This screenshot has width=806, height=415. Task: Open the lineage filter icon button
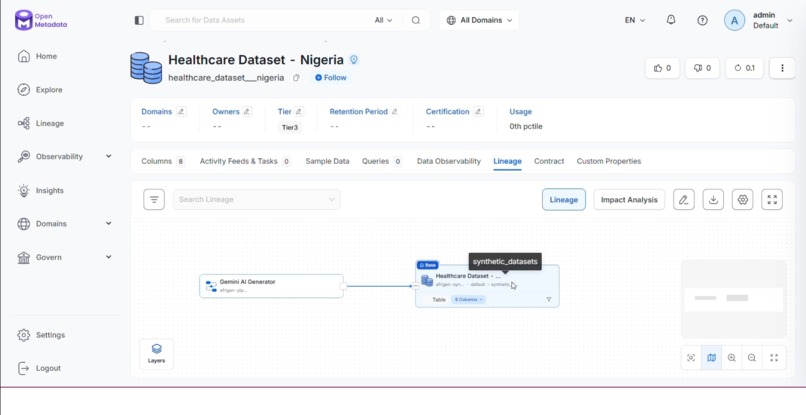[x=154, y=200]
